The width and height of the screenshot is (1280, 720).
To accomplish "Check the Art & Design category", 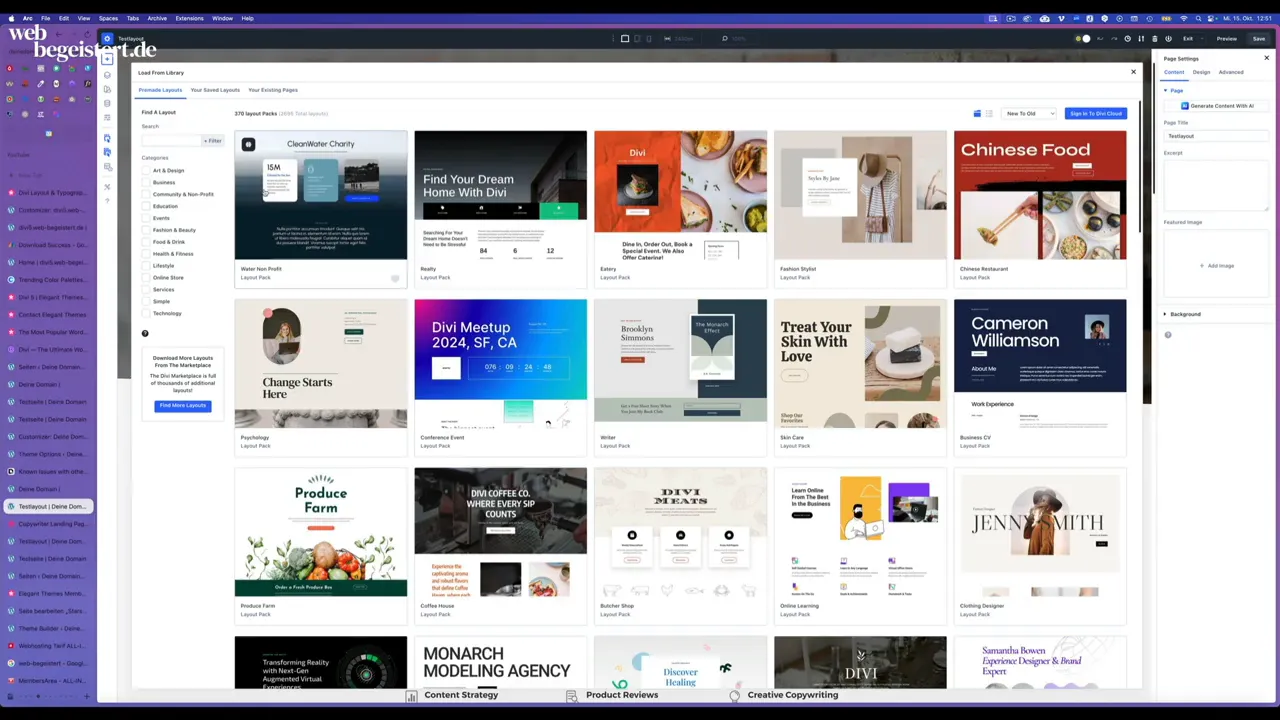I will tap(146, 171).
